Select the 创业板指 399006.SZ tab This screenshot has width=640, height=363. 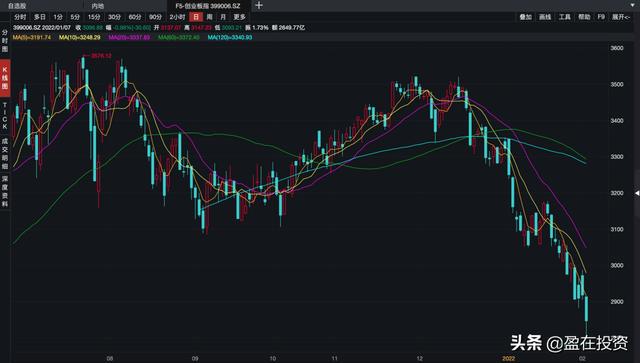pos(208,6)
